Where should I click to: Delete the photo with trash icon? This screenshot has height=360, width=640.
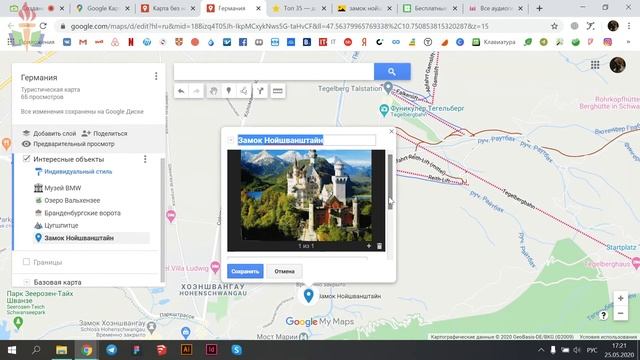coord(379,246)
